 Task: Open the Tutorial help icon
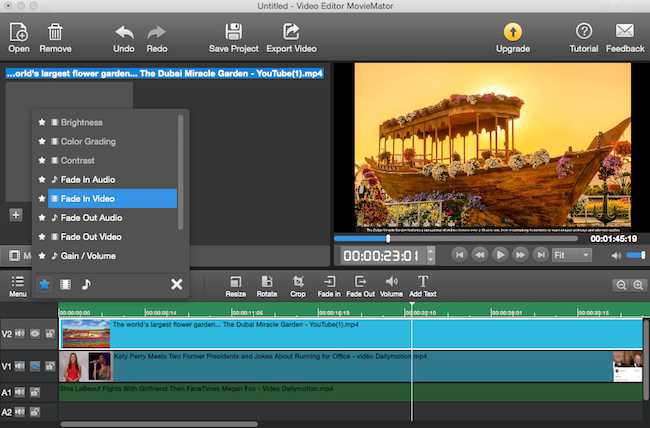(x=584, y=31)
